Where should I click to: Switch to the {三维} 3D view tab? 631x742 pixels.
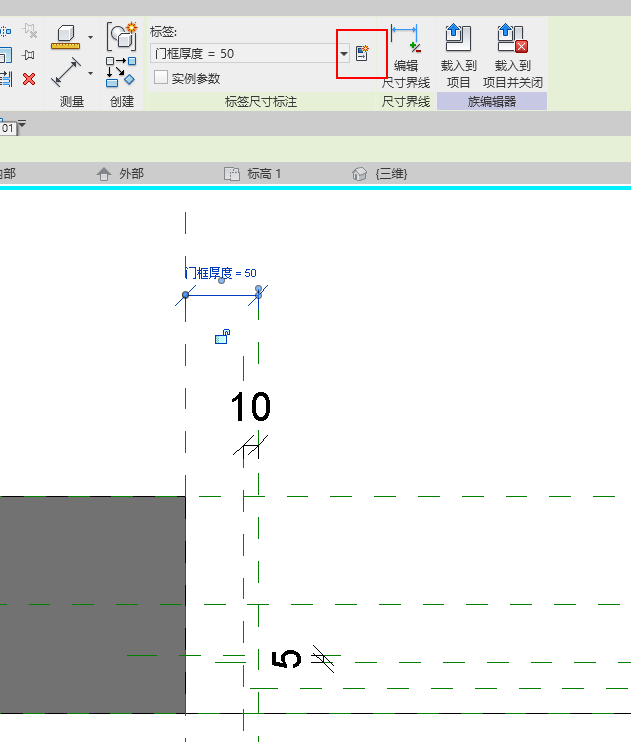(380, 174)
